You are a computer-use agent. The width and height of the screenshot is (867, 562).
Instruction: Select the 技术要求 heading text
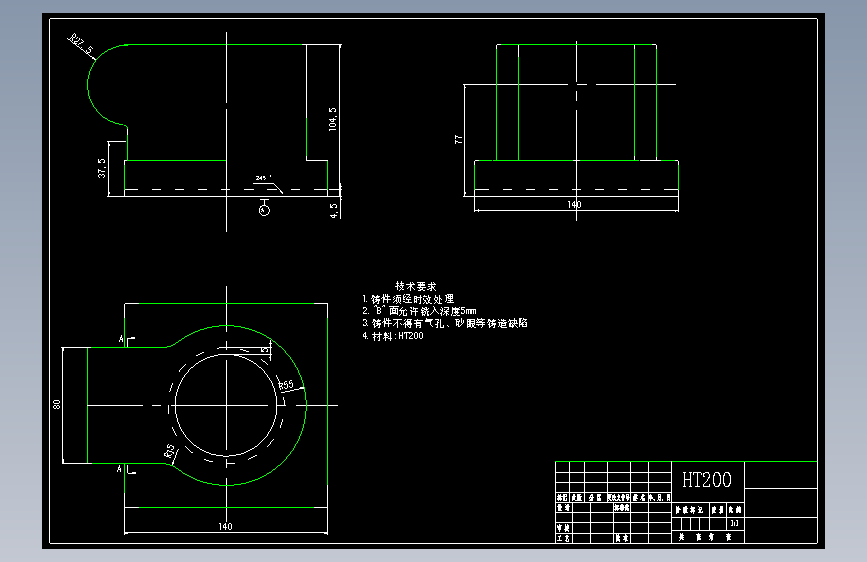coord(415,287)
